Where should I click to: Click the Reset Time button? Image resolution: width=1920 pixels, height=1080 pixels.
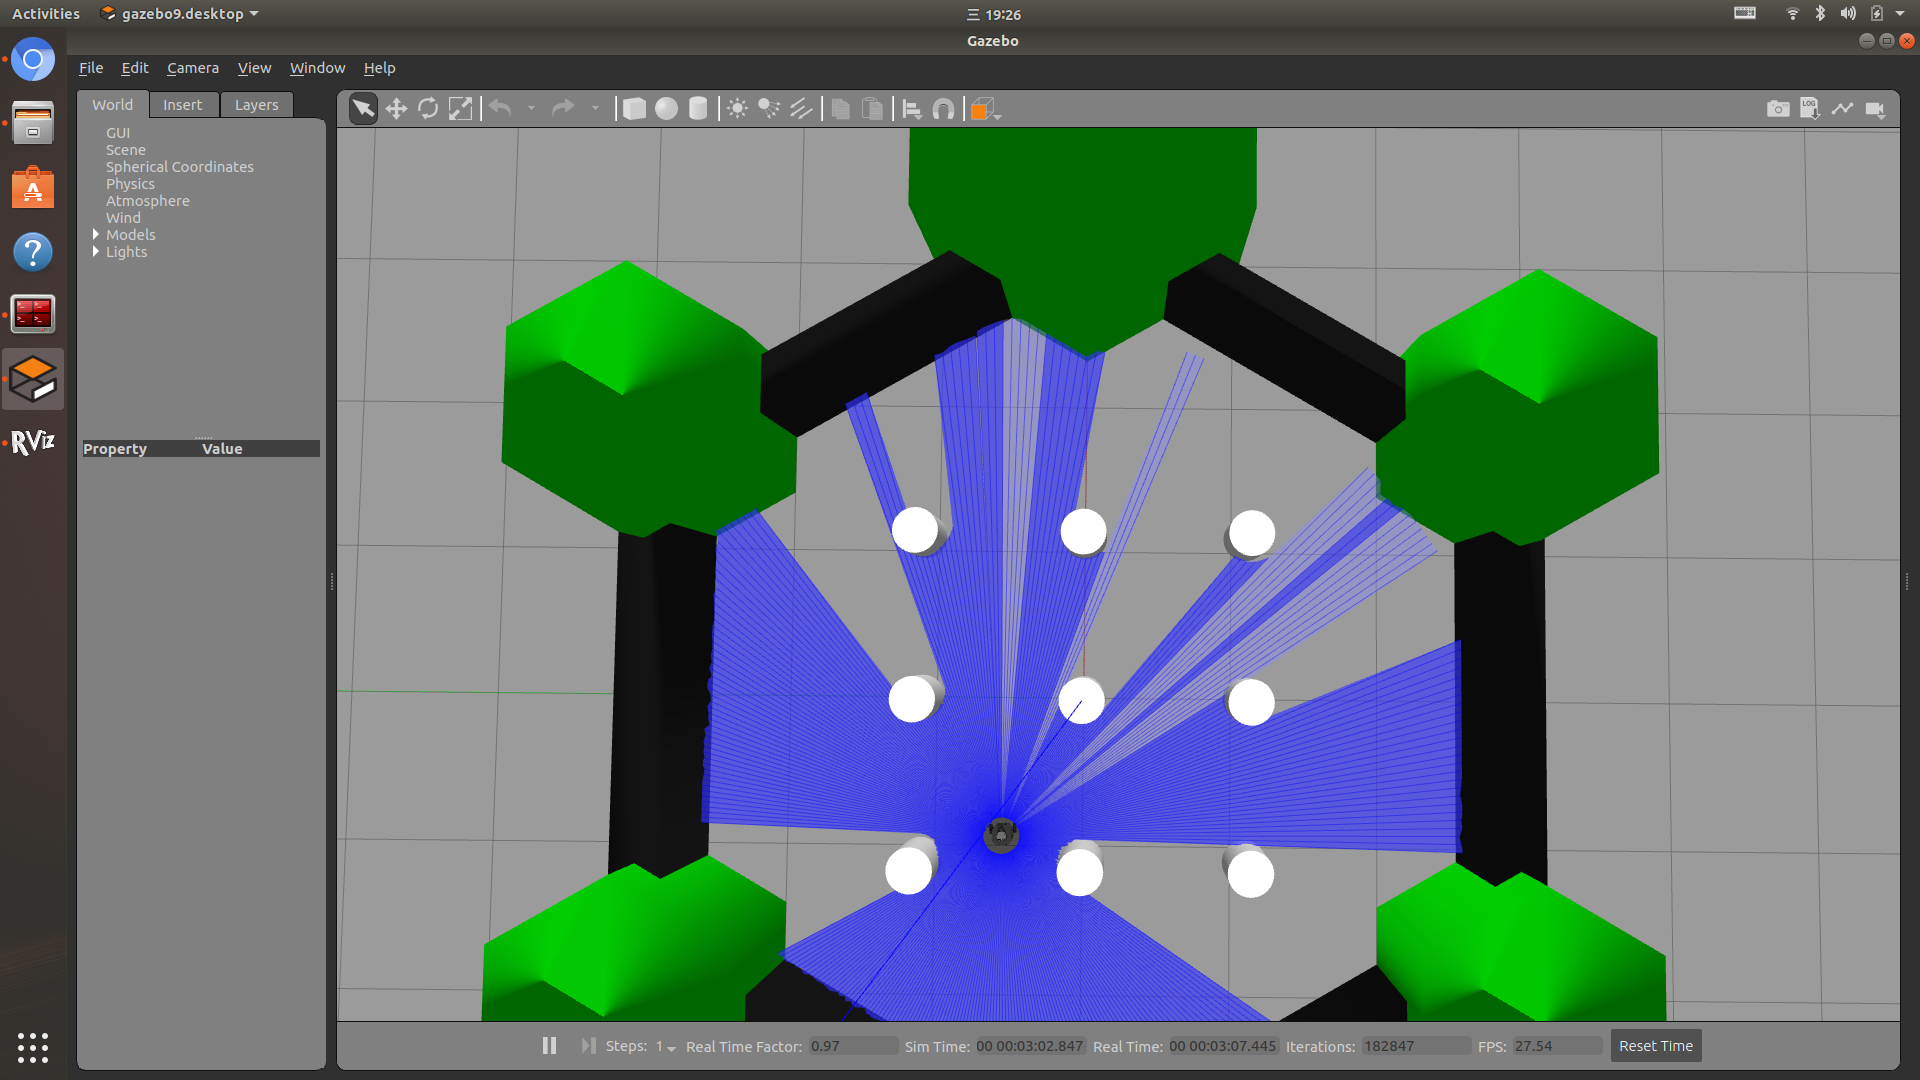[x=1655, y=1046]
